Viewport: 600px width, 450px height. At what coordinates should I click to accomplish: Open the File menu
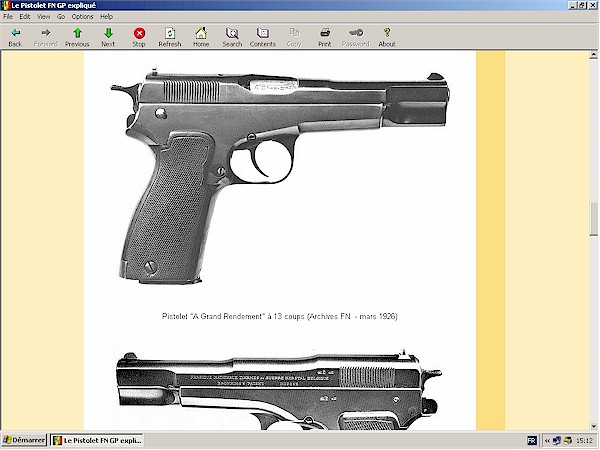[8, 17]
